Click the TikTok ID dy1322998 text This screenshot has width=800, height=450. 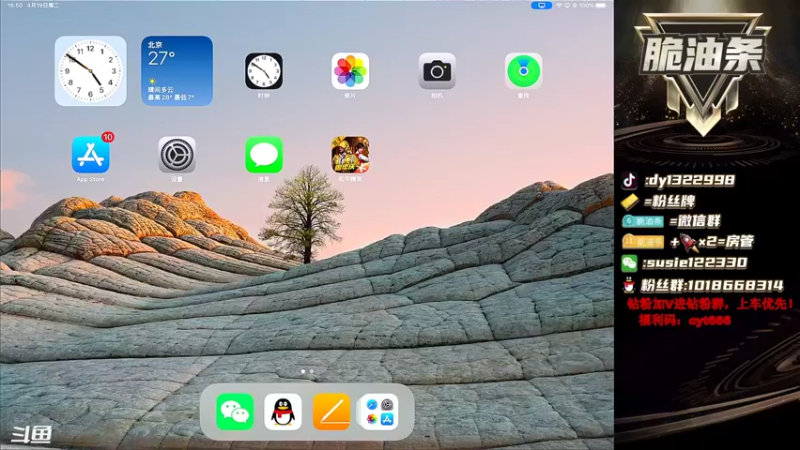tap(689, 180)
